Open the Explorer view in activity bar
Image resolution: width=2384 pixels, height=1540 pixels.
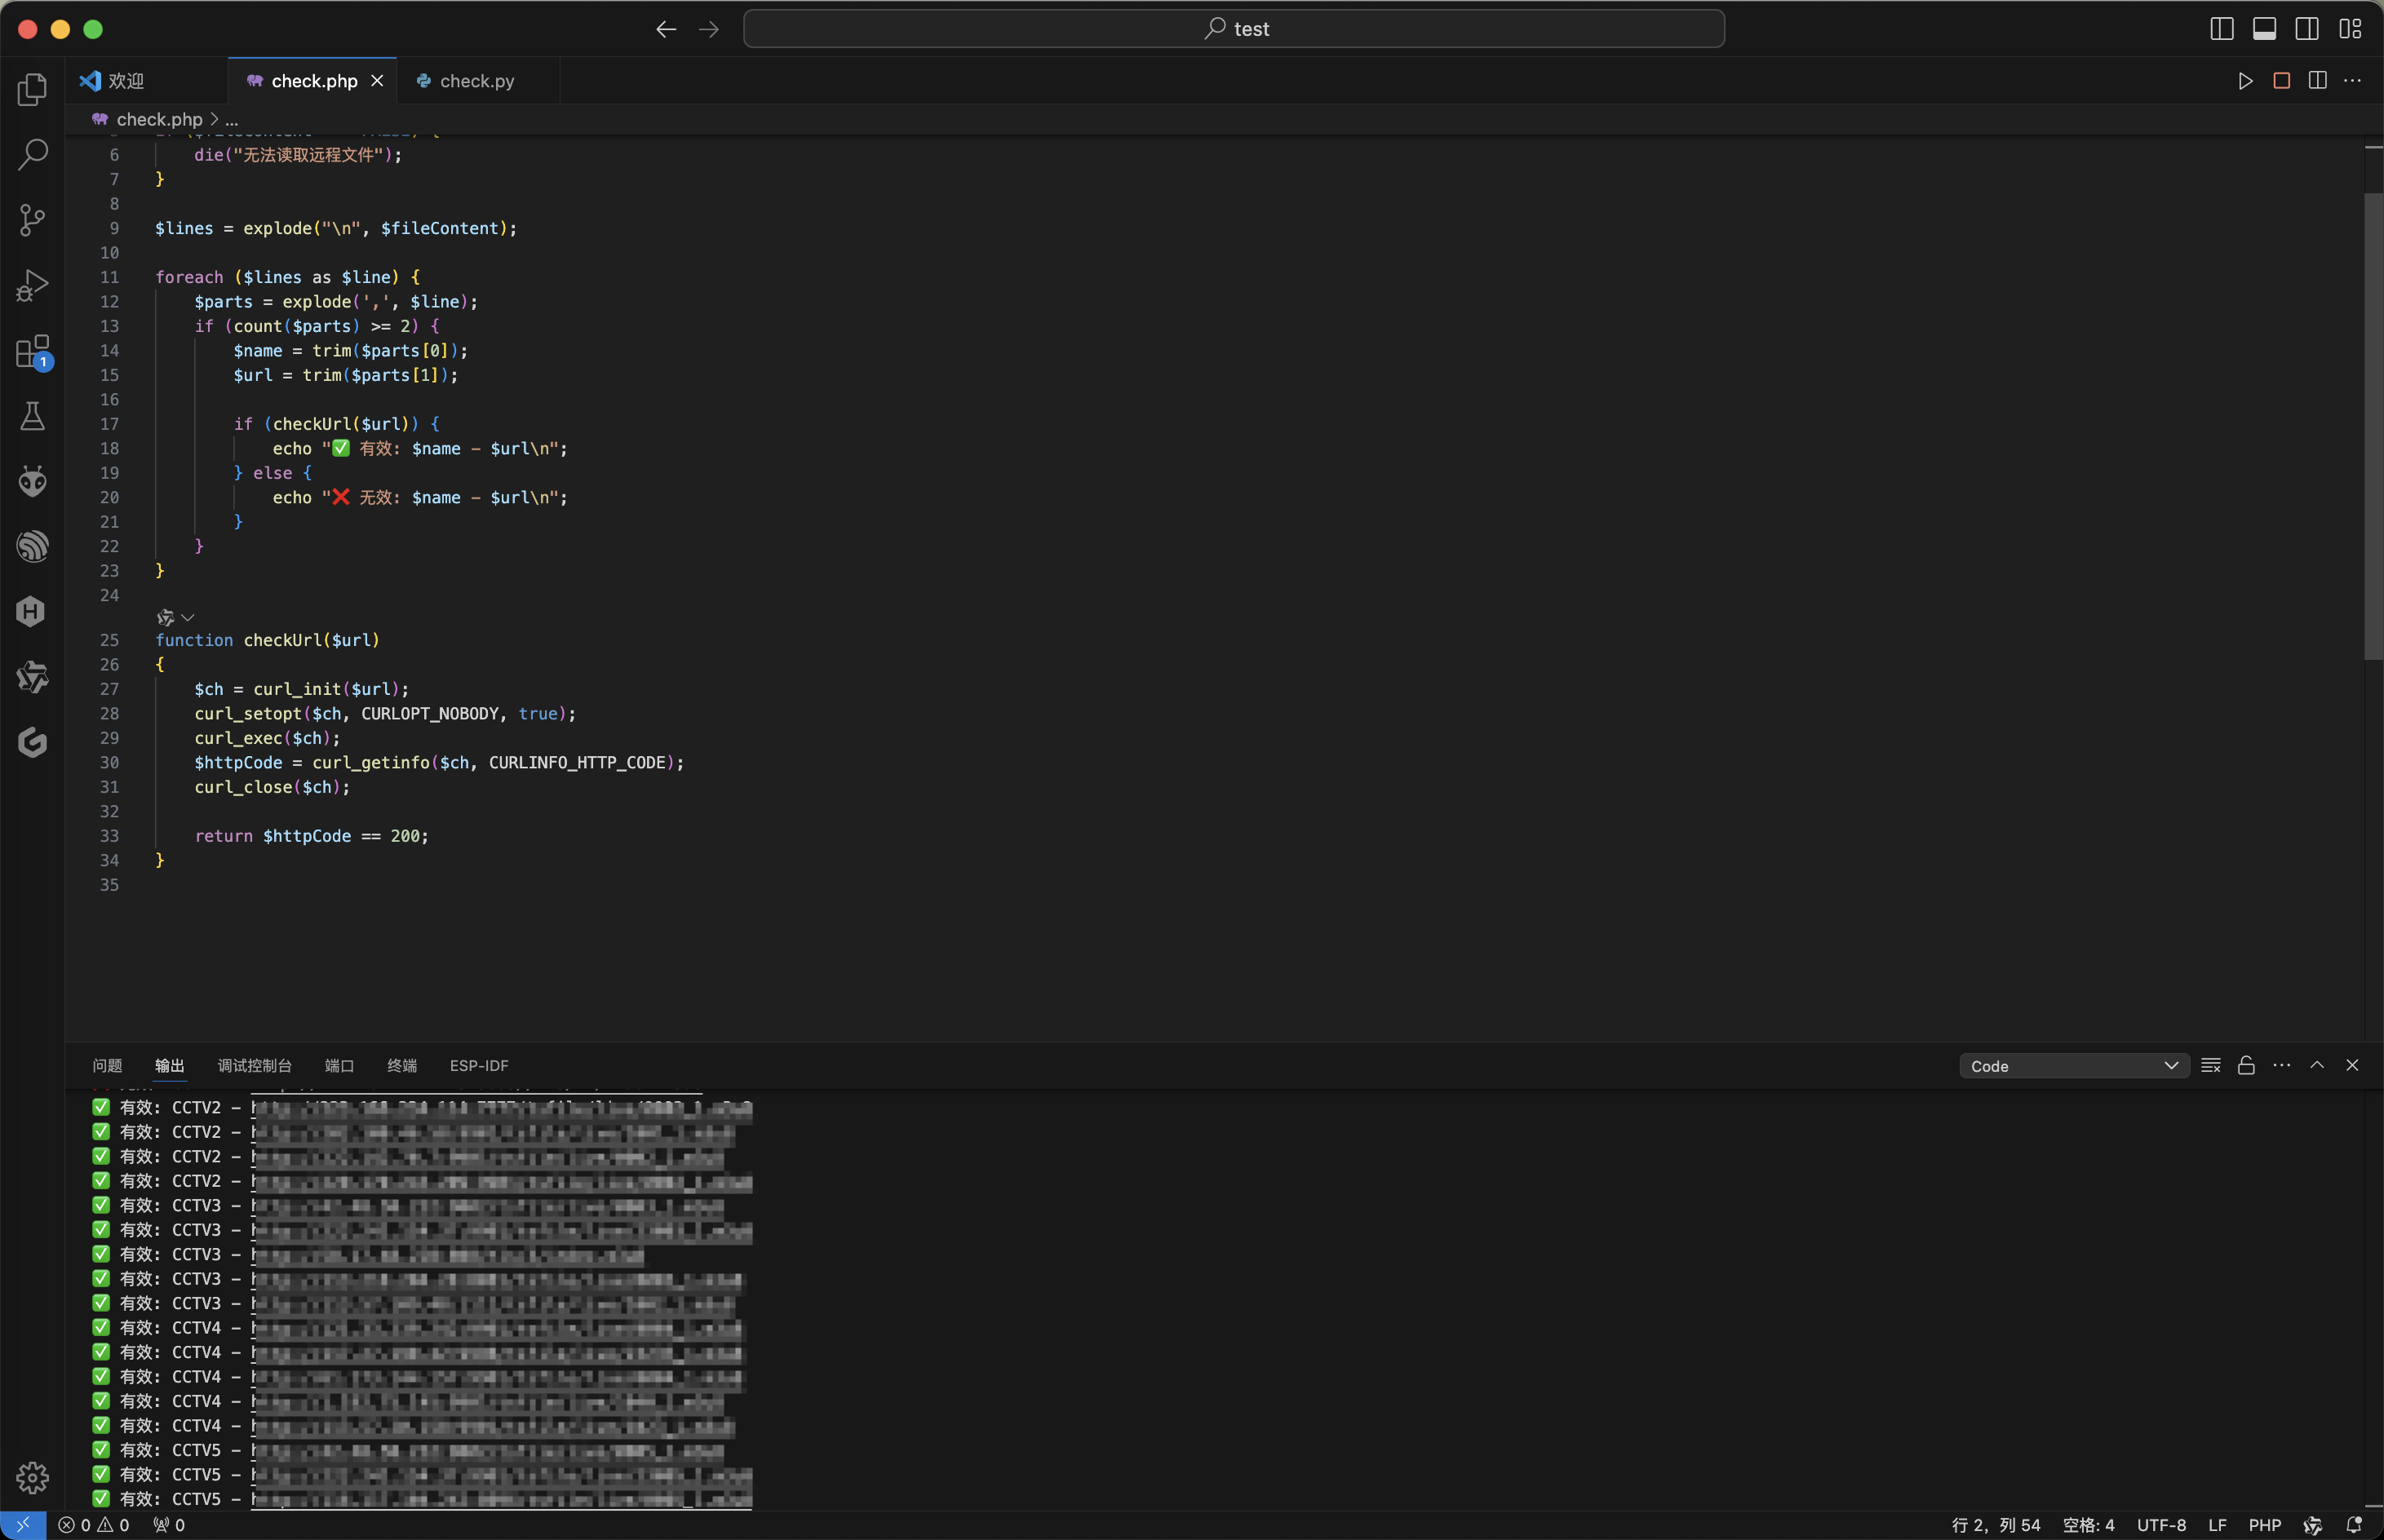point(32,89)
